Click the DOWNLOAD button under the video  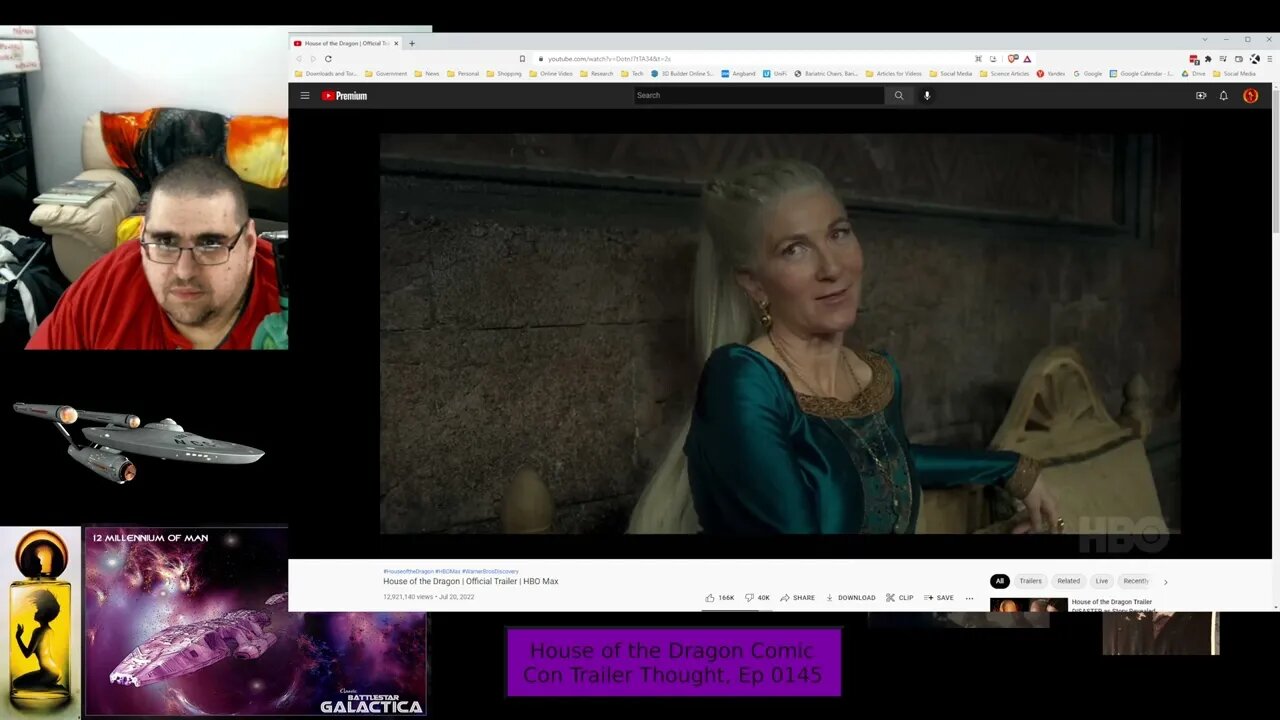pos(851,598)
